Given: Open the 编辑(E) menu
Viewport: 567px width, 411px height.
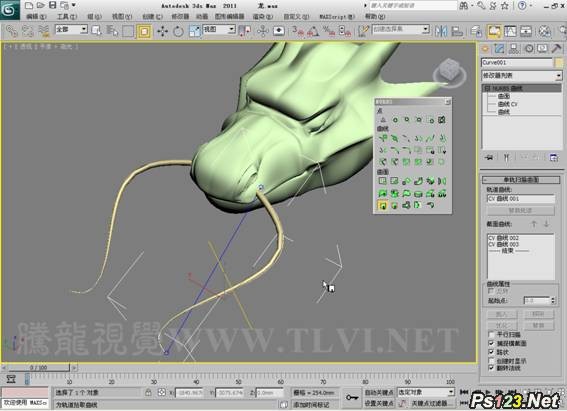Looking at the screenshot, I should point(37,17).
